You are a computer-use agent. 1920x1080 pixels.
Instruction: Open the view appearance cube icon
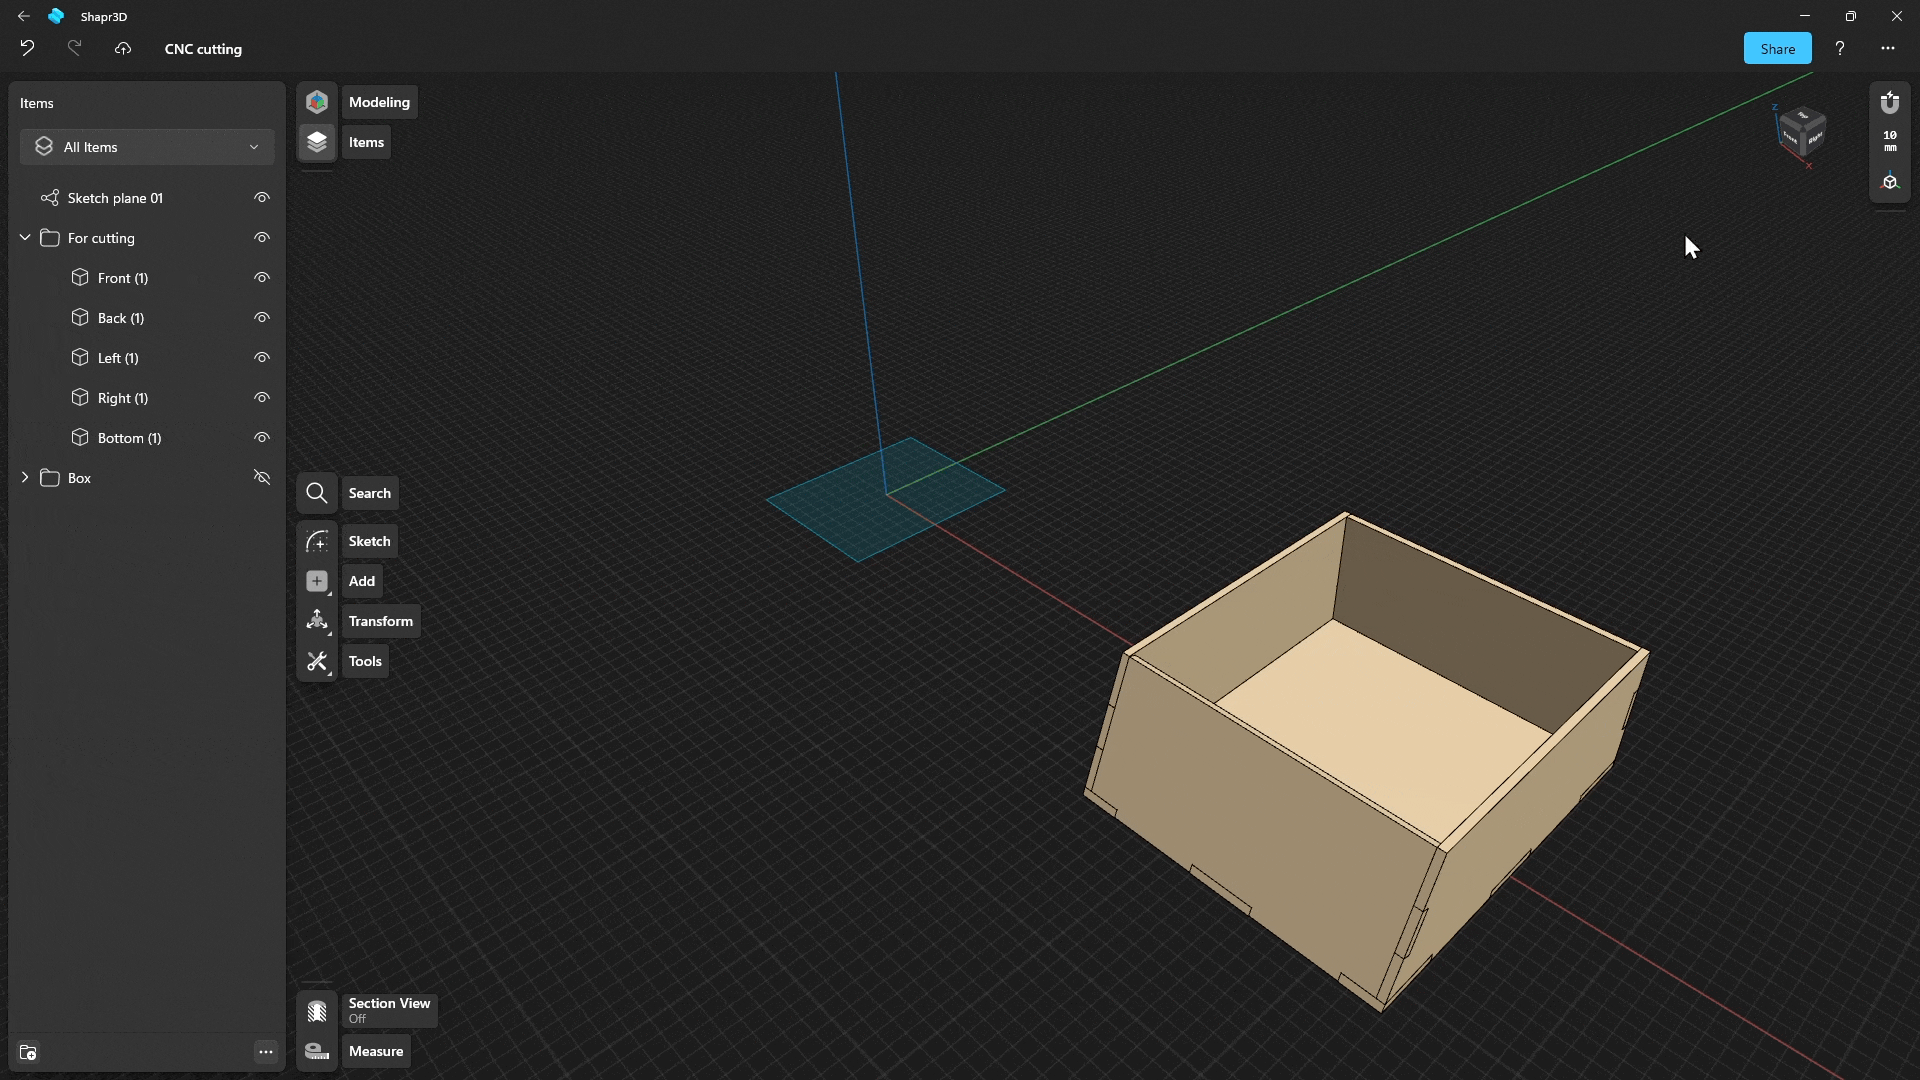tap(1890, 182)
